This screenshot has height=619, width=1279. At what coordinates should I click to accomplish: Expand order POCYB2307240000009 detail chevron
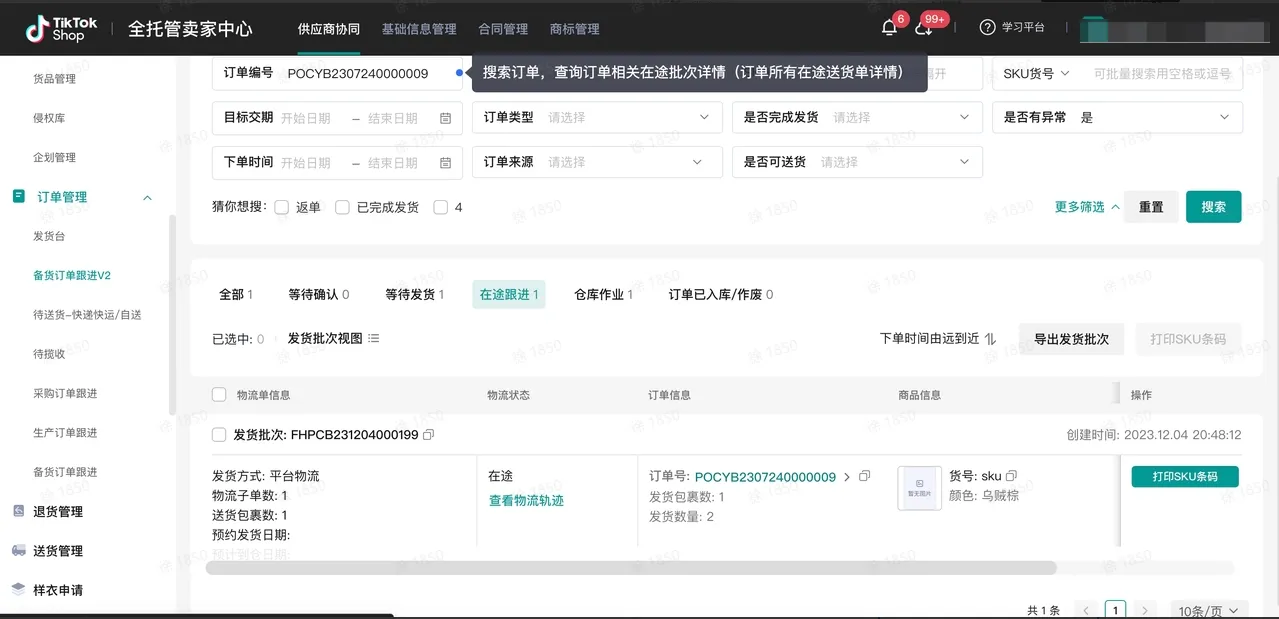pos(847,477)
